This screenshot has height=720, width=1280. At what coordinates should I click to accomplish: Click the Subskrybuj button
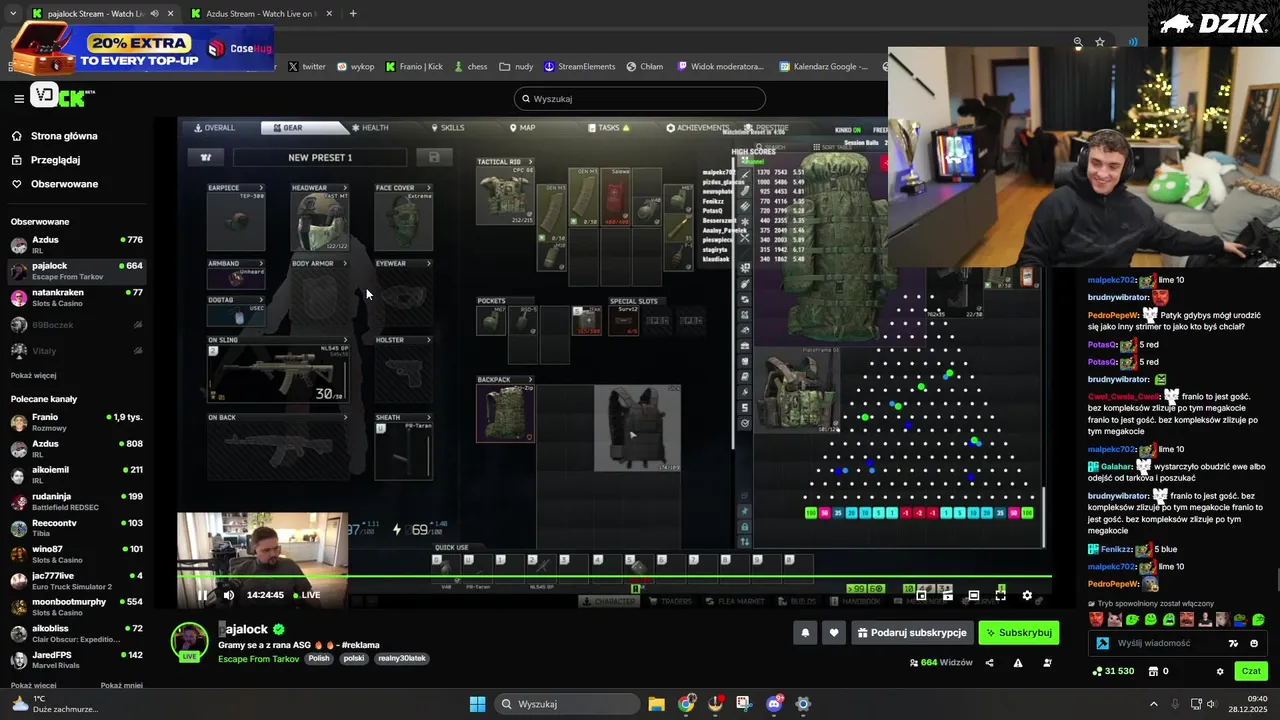tap(1018, 633)
